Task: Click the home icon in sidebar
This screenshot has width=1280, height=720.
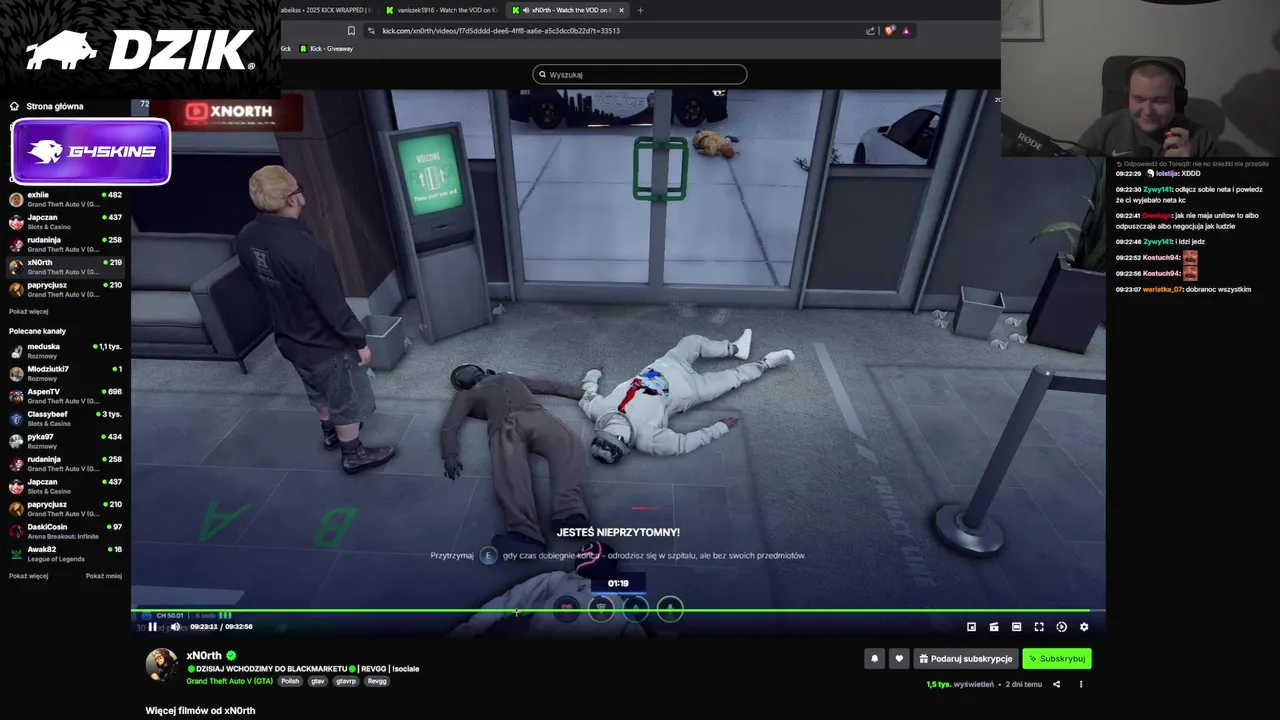Action: [14, 106]
